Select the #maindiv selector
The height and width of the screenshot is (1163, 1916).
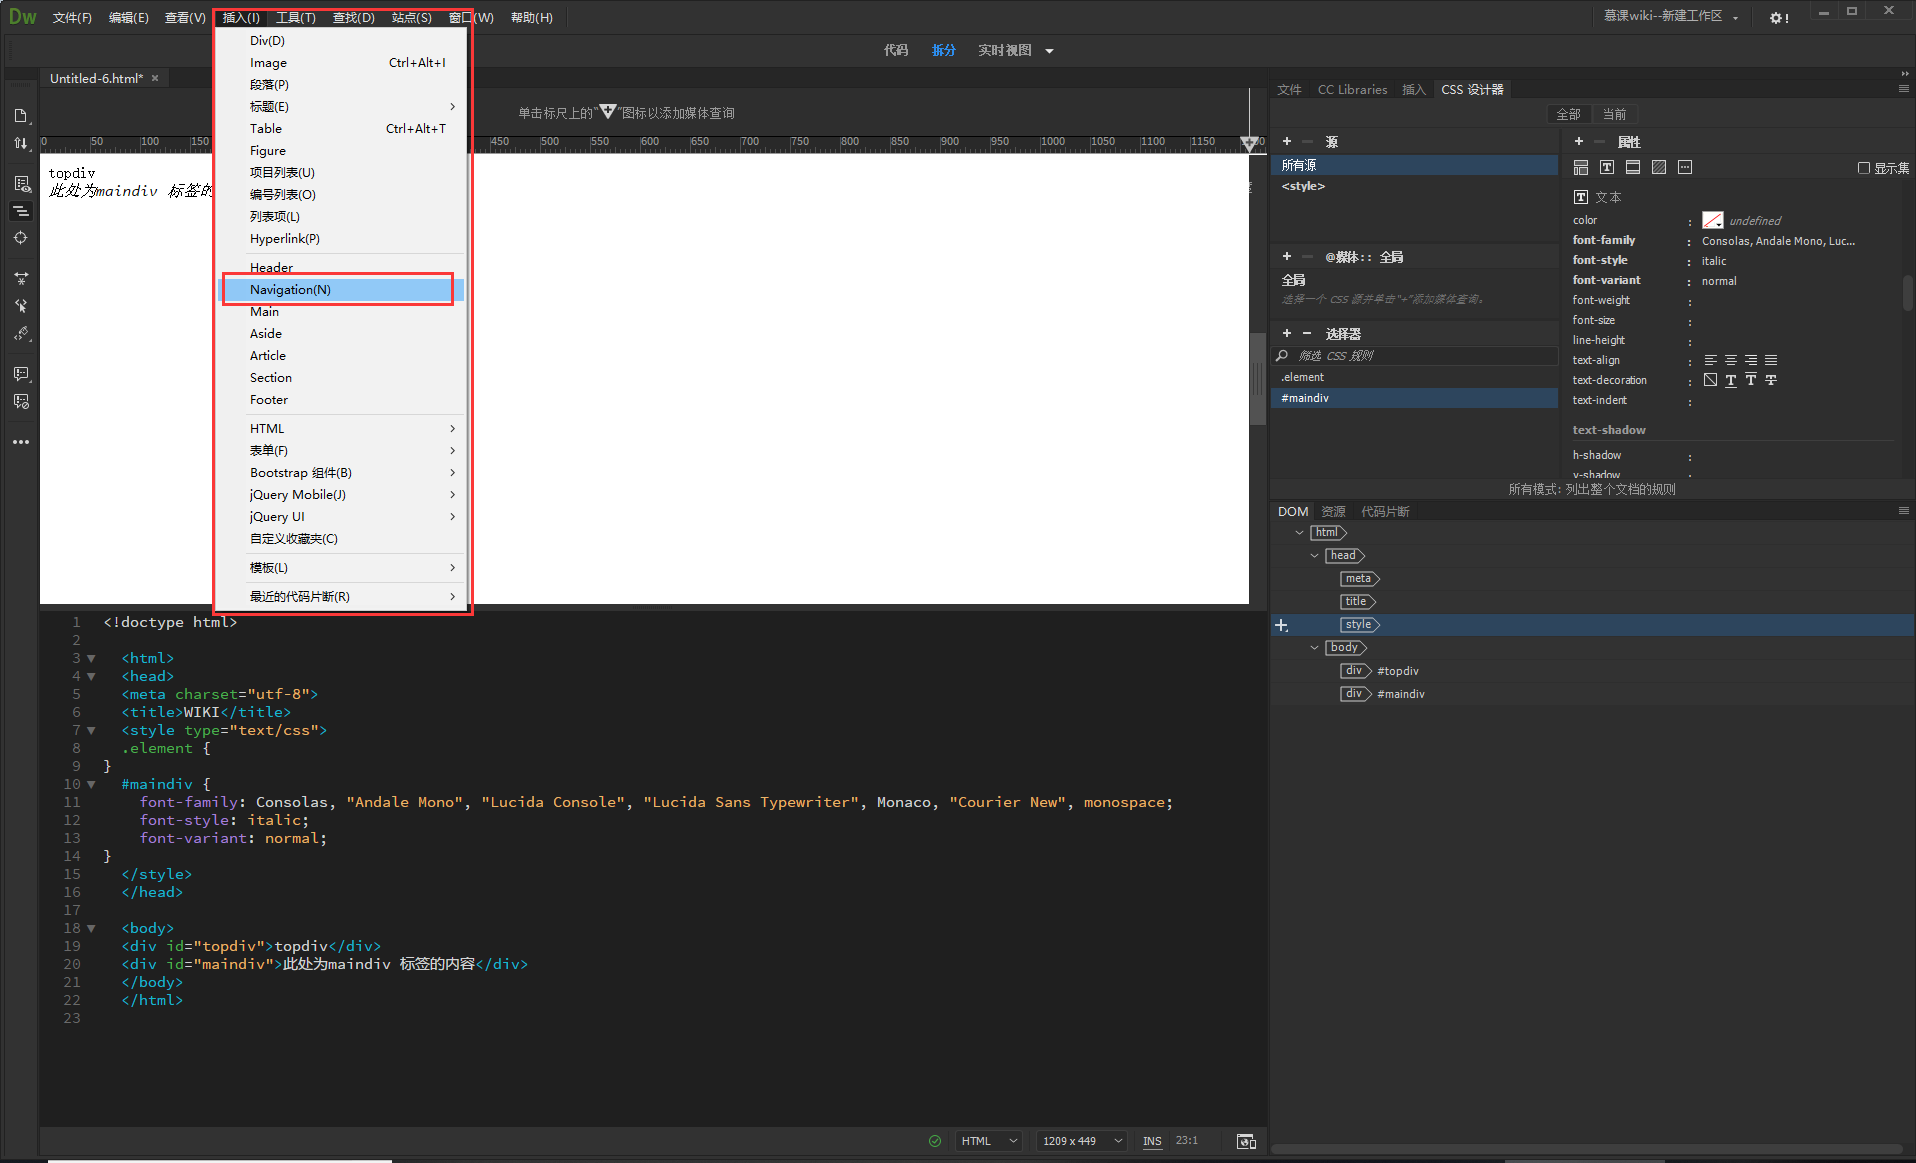coord(1414,398)
